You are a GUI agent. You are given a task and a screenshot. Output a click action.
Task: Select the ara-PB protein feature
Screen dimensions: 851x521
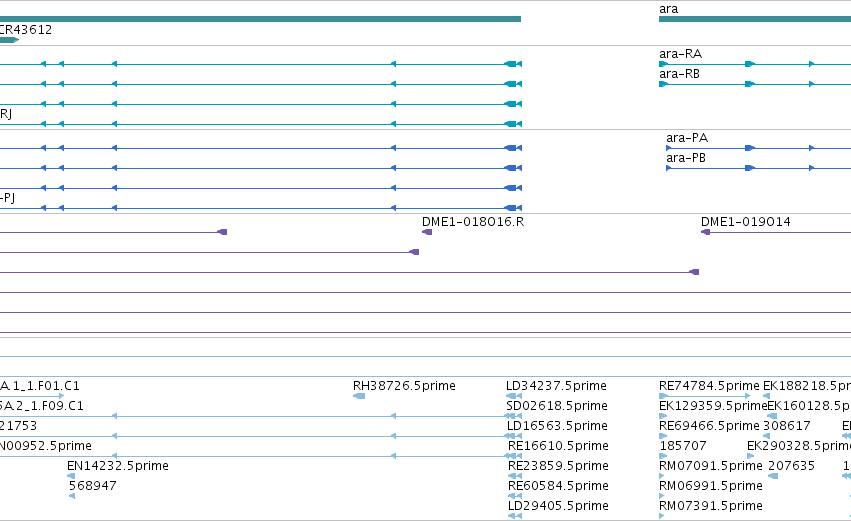click(758, 168)
